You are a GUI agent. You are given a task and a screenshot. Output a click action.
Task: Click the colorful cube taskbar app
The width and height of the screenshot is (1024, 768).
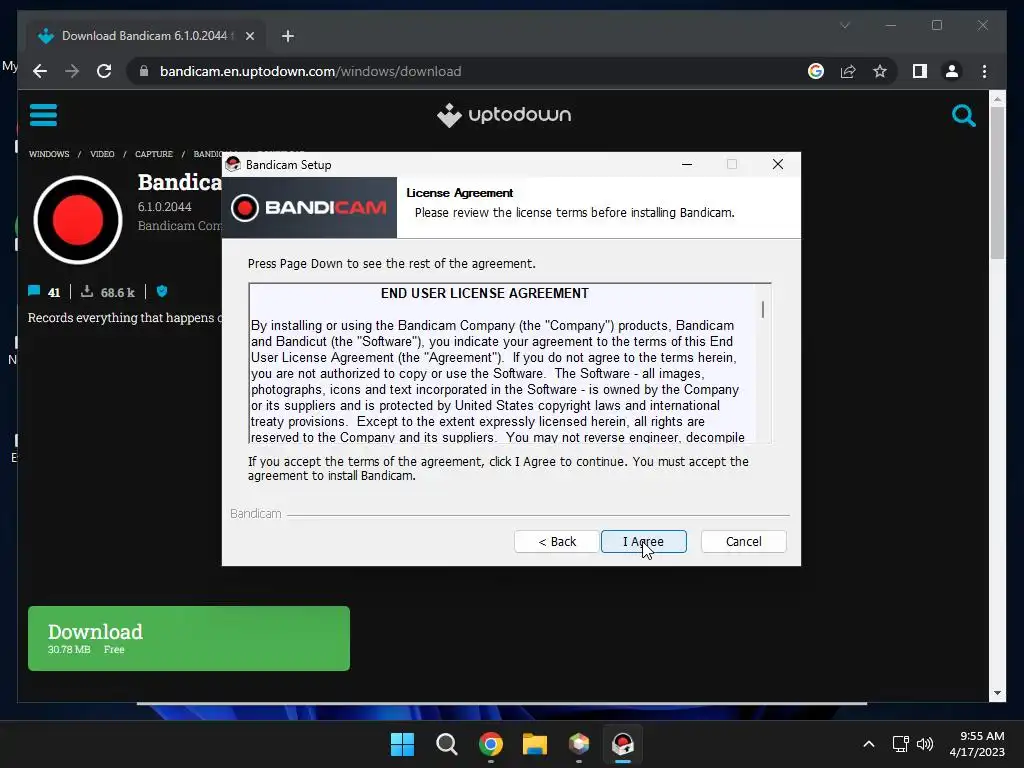click(579, 744)
